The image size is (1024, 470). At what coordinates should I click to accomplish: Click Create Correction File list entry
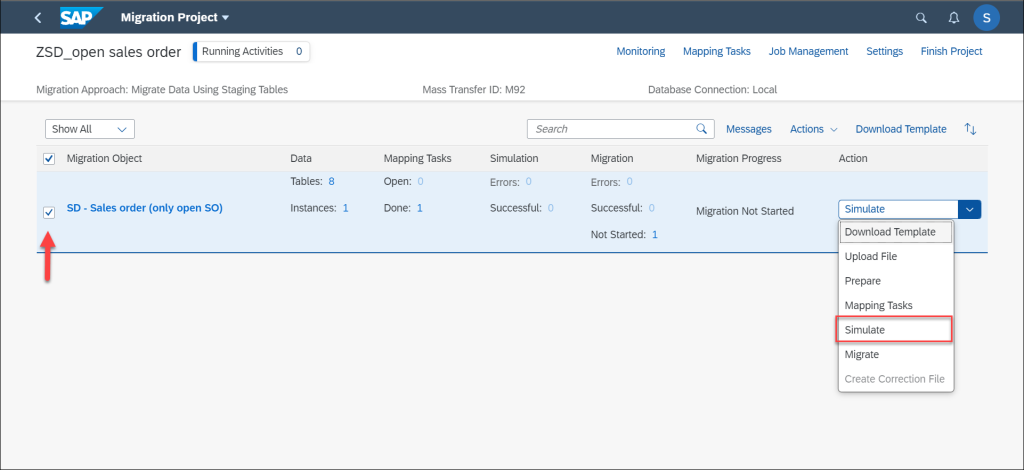click(x=895, y=379)
